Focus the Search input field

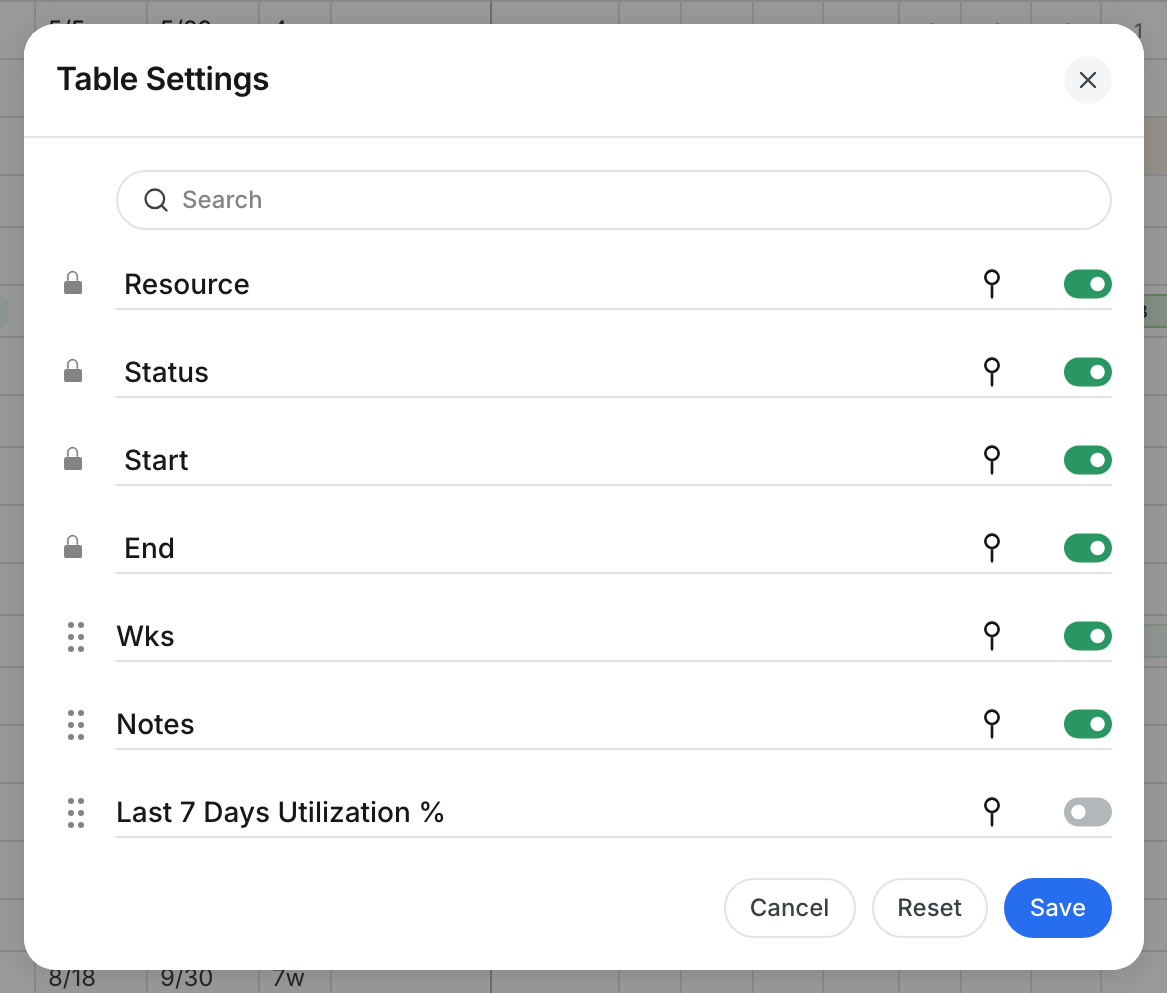click(613, 200)
